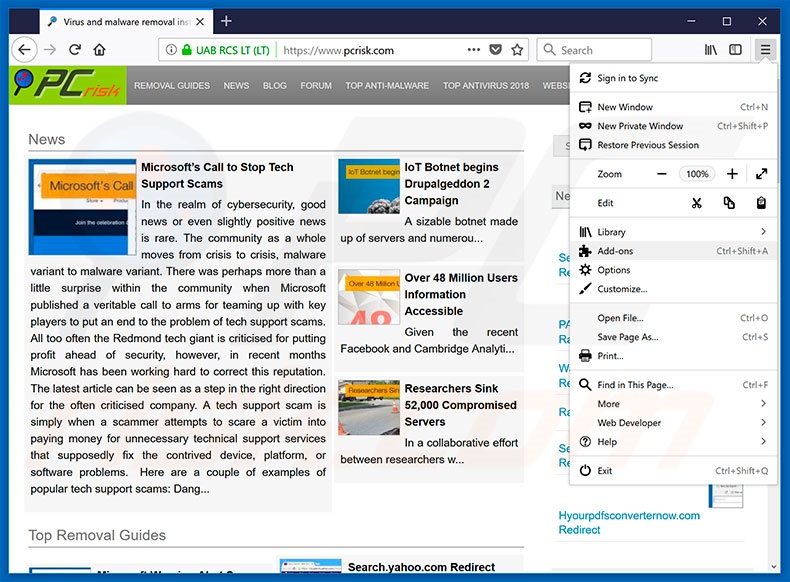Image resolution: width=790 pixels, height=582 pixels.
Task: Open Researchers Sink 52,000 Compromised Servers
Action: tap(460, 405)
